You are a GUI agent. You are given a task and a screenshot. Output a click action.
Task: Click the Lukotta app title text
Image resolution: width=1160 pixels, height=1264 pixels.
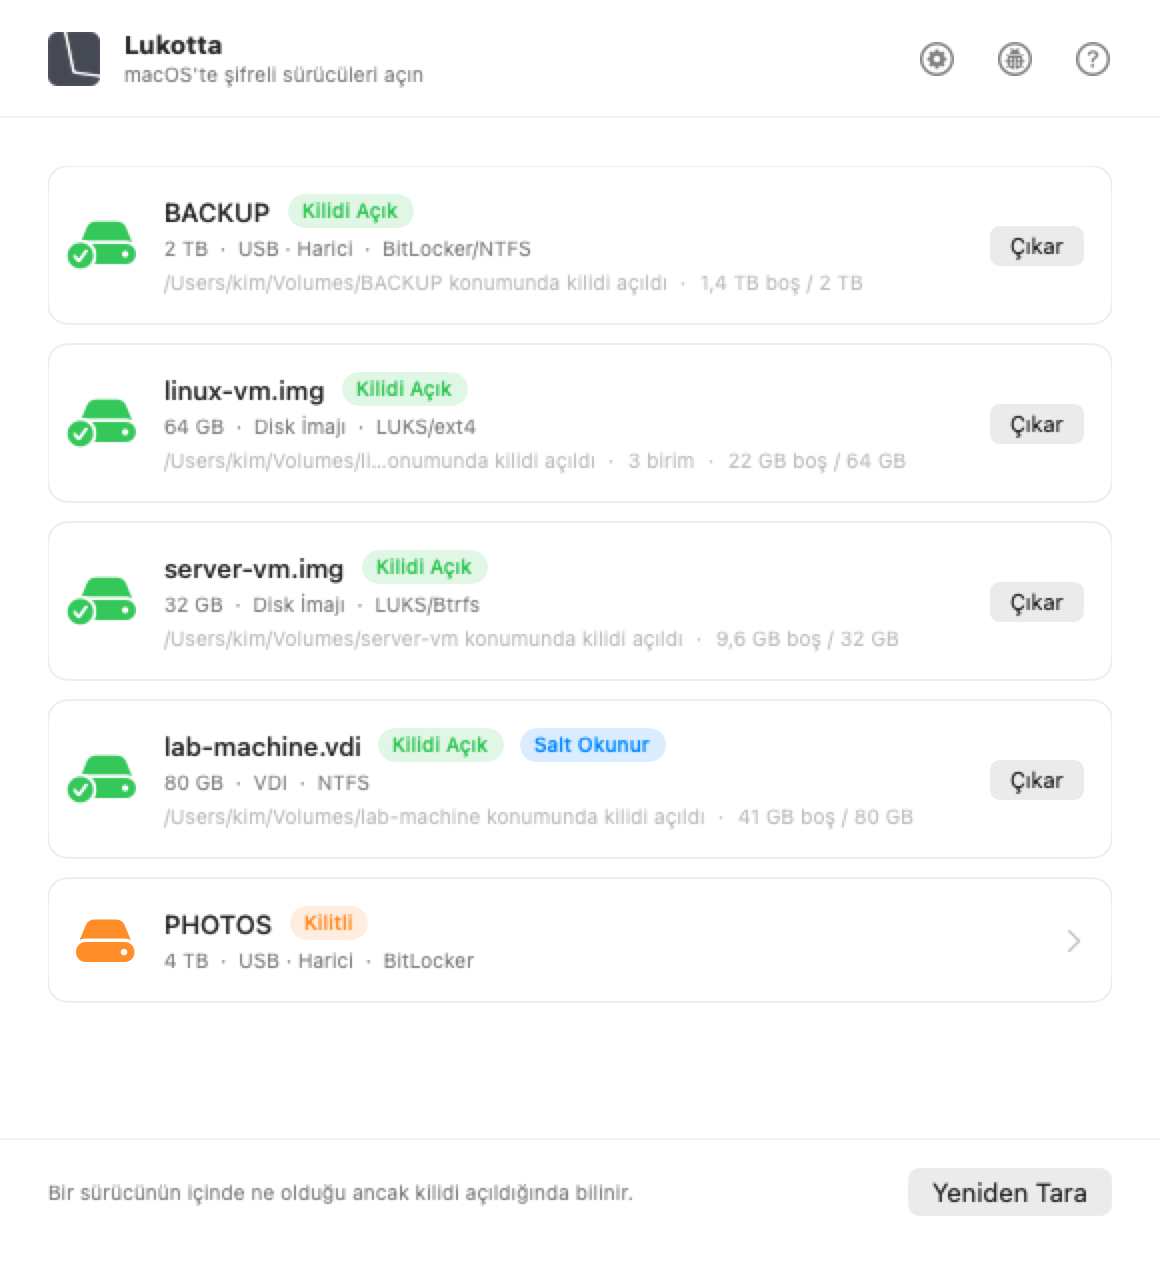pyautogui.click(x=173, y=45)
